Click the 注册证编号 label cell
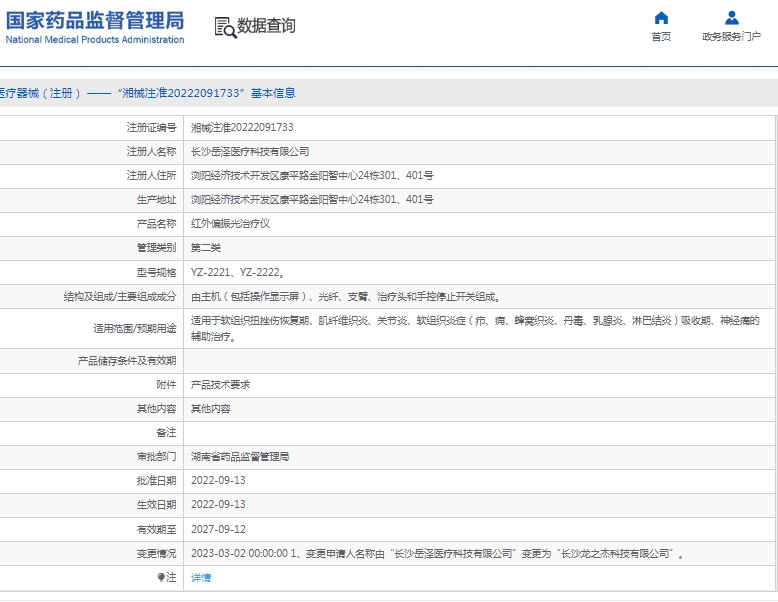This screenshot has width=778, height=602. [x=151, y=128]
